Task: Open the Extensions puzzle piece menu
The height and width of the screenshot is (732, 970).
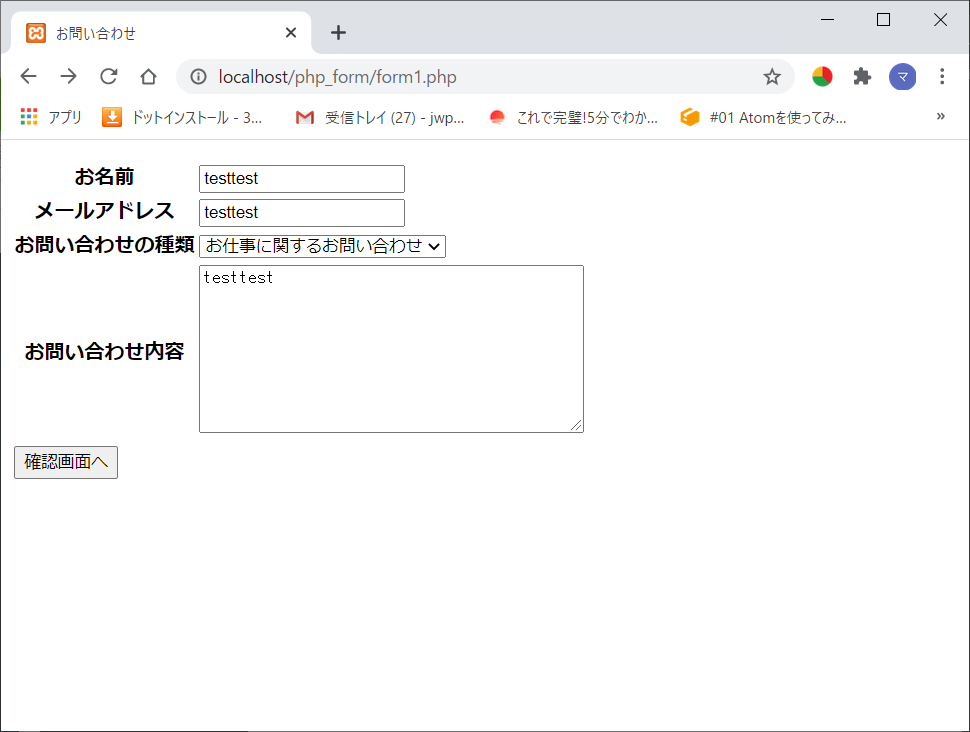Action: point(862,77)
